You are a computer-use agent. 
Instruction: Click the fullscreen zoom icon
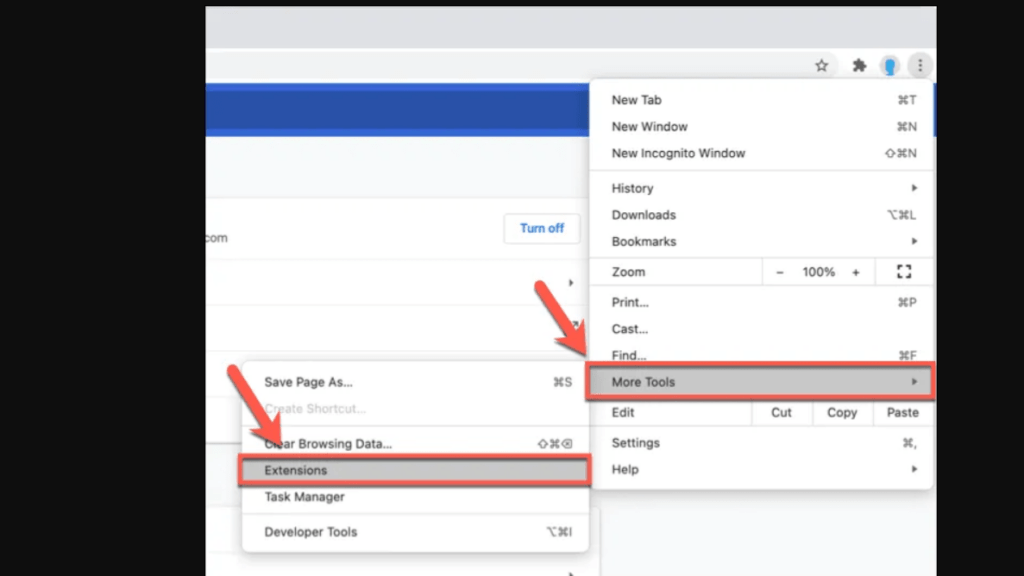[904, 272]
